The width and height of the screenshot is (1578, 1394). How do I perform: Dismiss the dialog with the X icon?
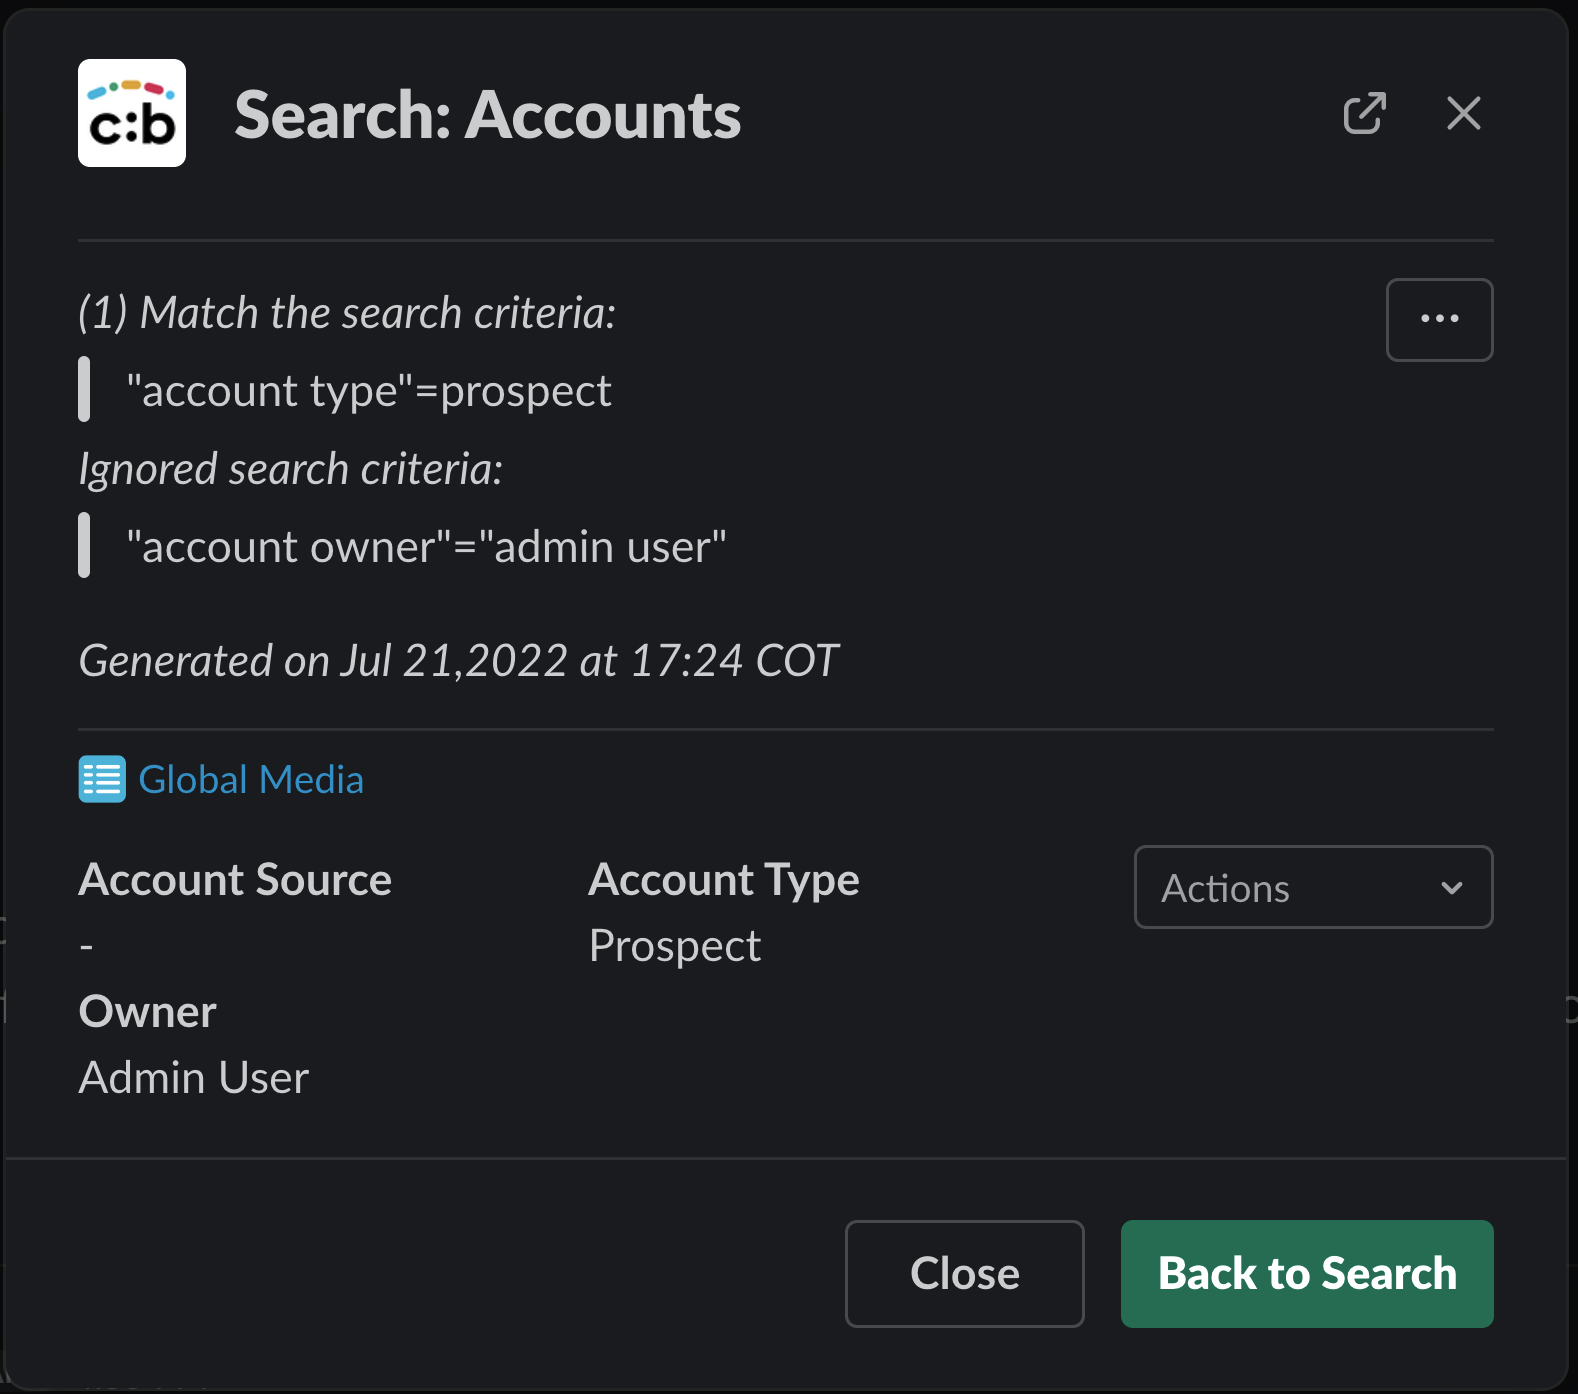point(1463,114)
